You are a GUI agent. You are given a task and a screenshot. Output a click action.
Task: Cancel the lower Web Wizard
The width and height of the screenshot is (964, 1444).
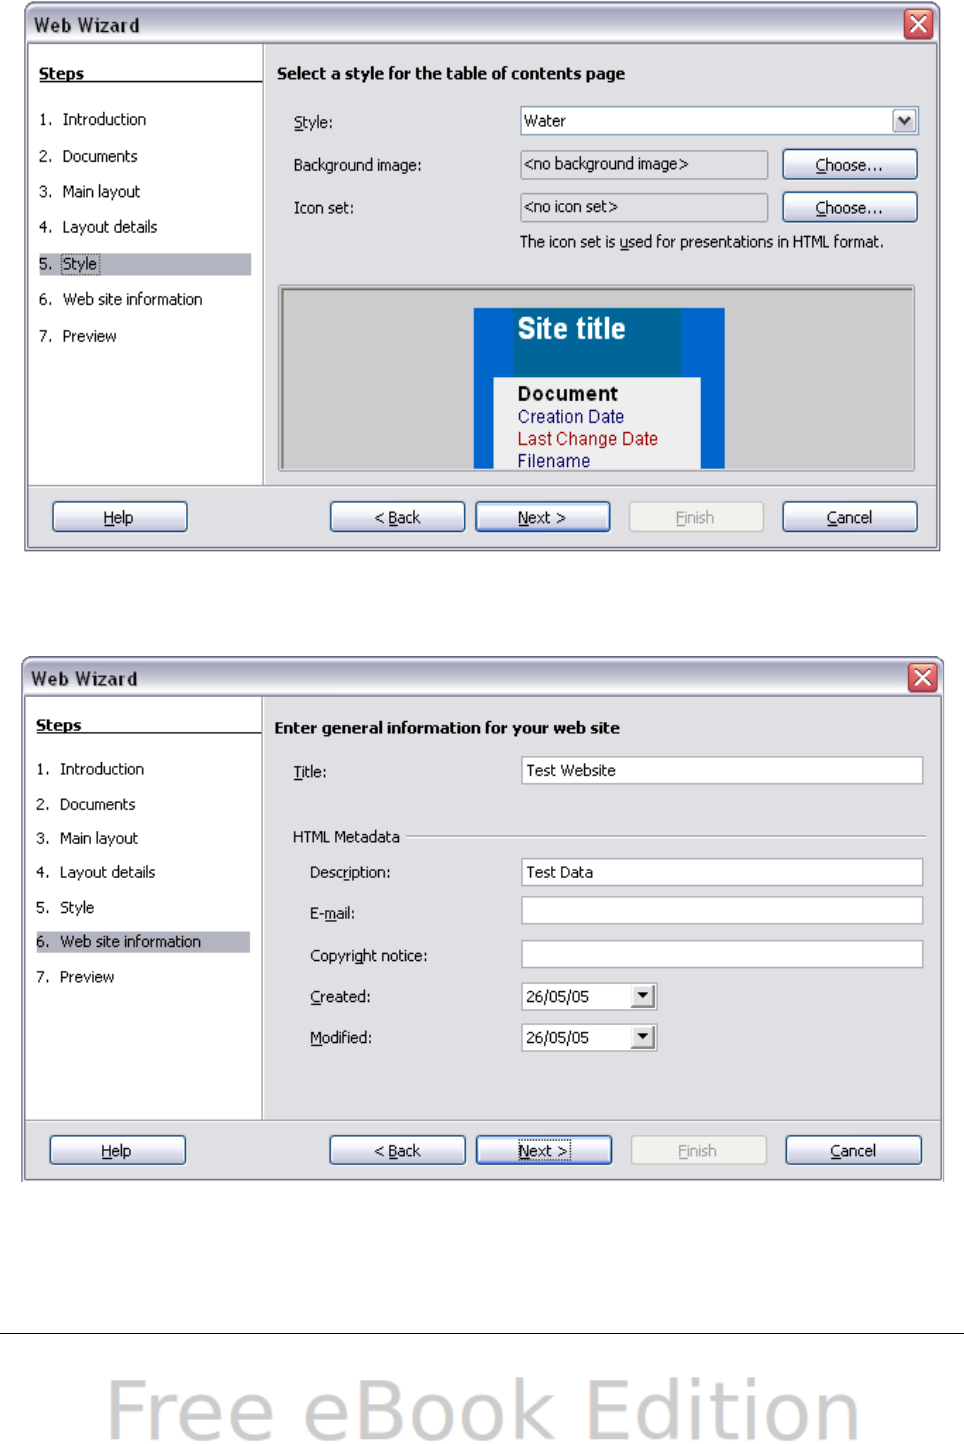[x=853, y=1150]
